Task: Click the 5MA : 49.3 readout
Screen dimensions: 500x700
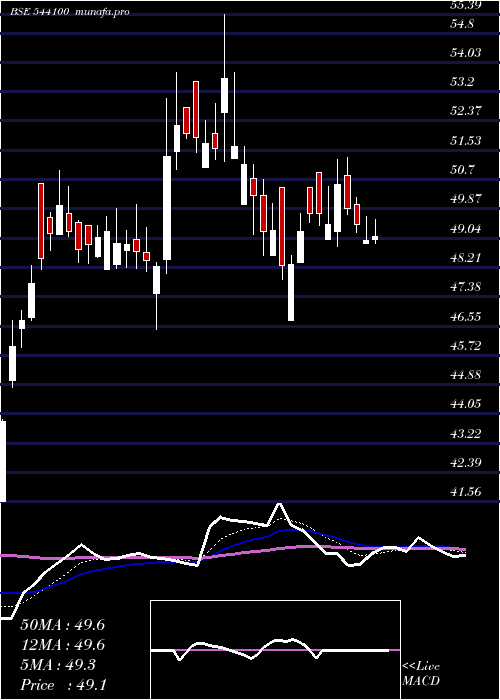Action: pyautogui.click(x=58, y=665)
